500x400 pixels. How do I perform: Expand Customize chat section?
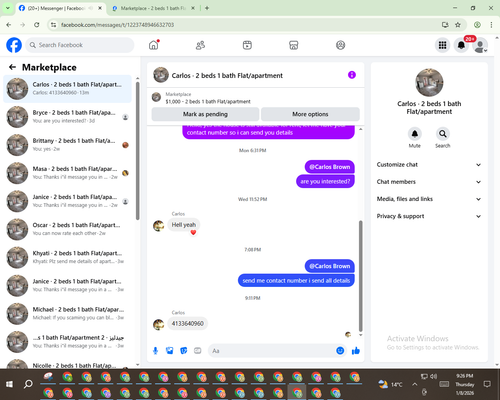[429, 165]
